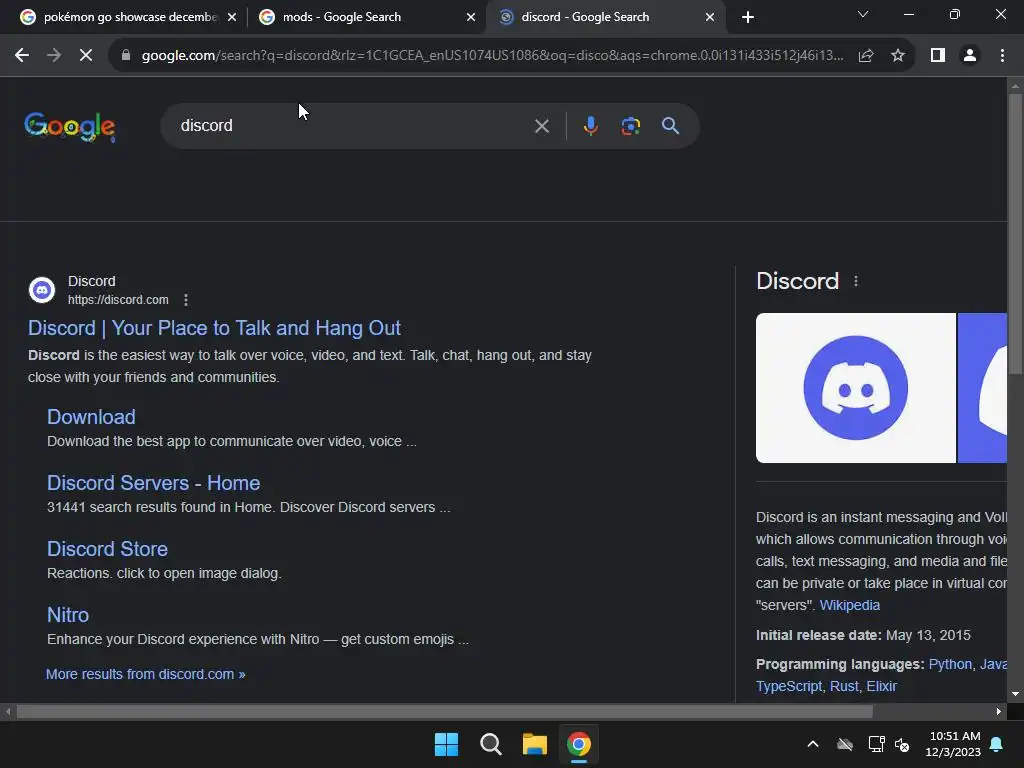The image size is (1024, 768).
Task: Click the address bar URL
Action: click(x=492, y=56)
